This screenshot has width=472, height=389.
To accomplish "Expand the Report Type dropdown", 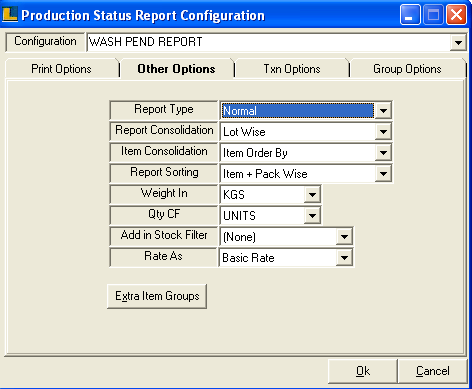I will coord(383,110).
